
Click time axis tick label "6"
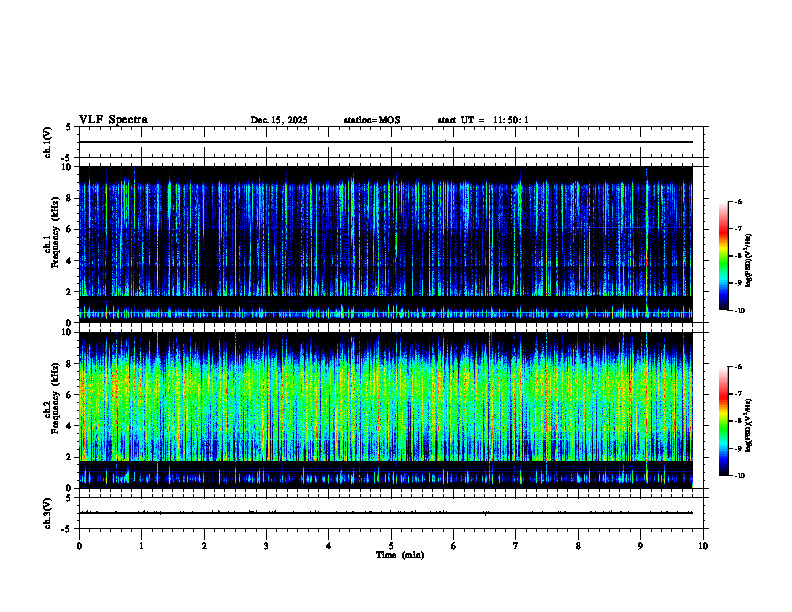[x=454, y=546]
